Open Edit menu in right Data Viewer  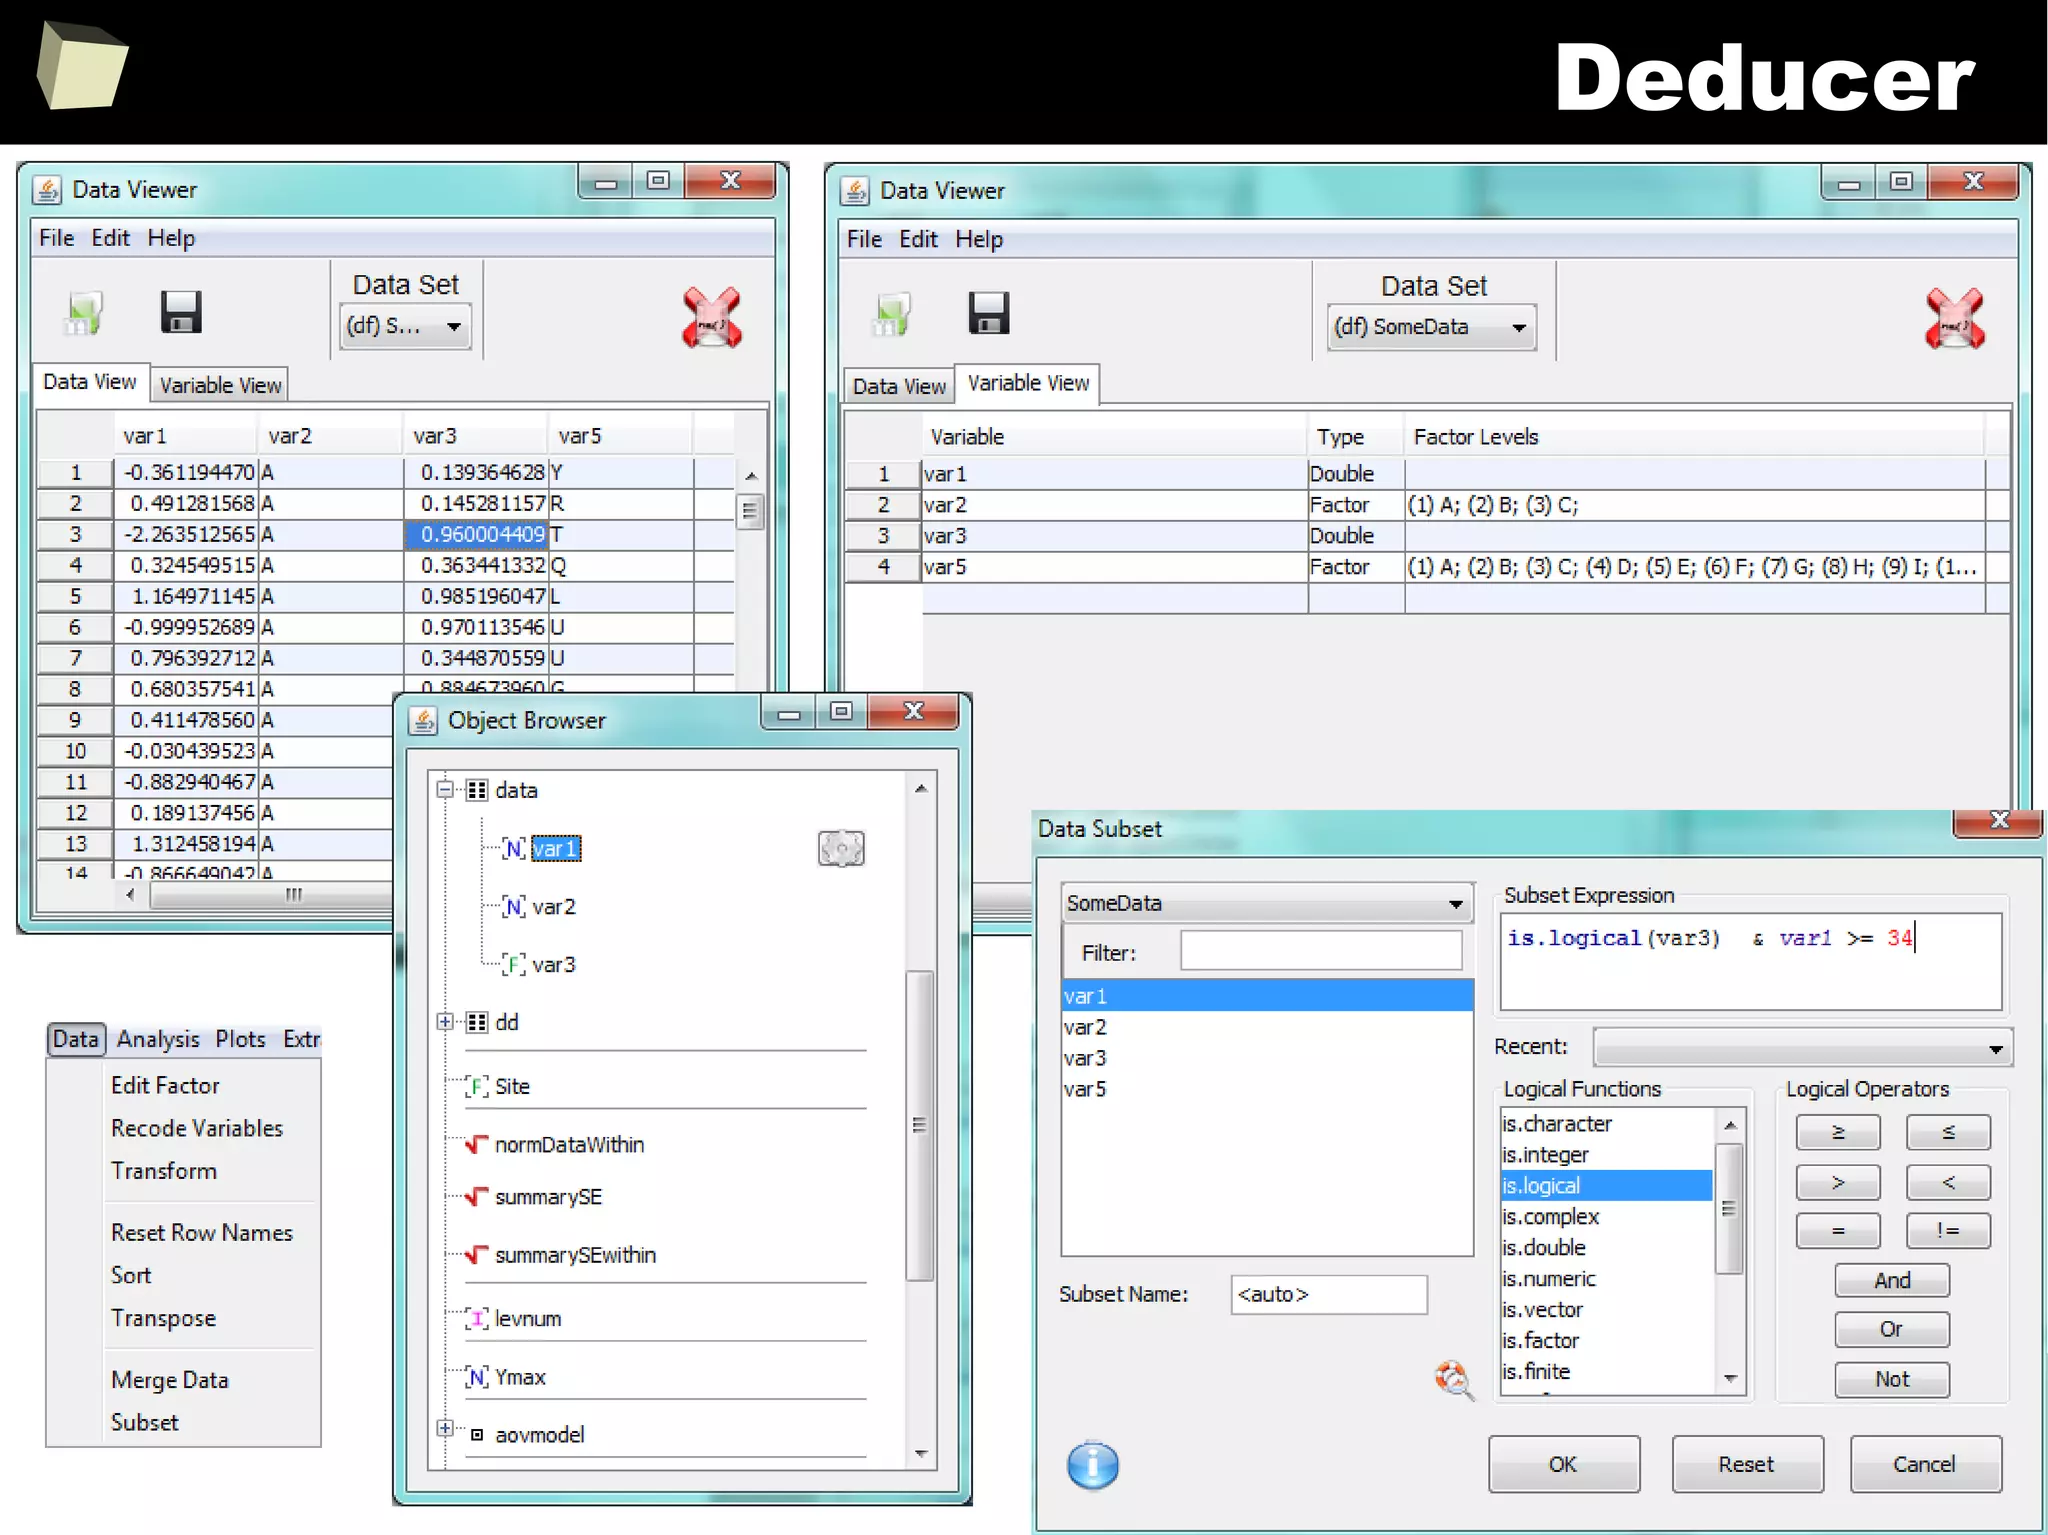pyautogui.click(x=917, y=239)
